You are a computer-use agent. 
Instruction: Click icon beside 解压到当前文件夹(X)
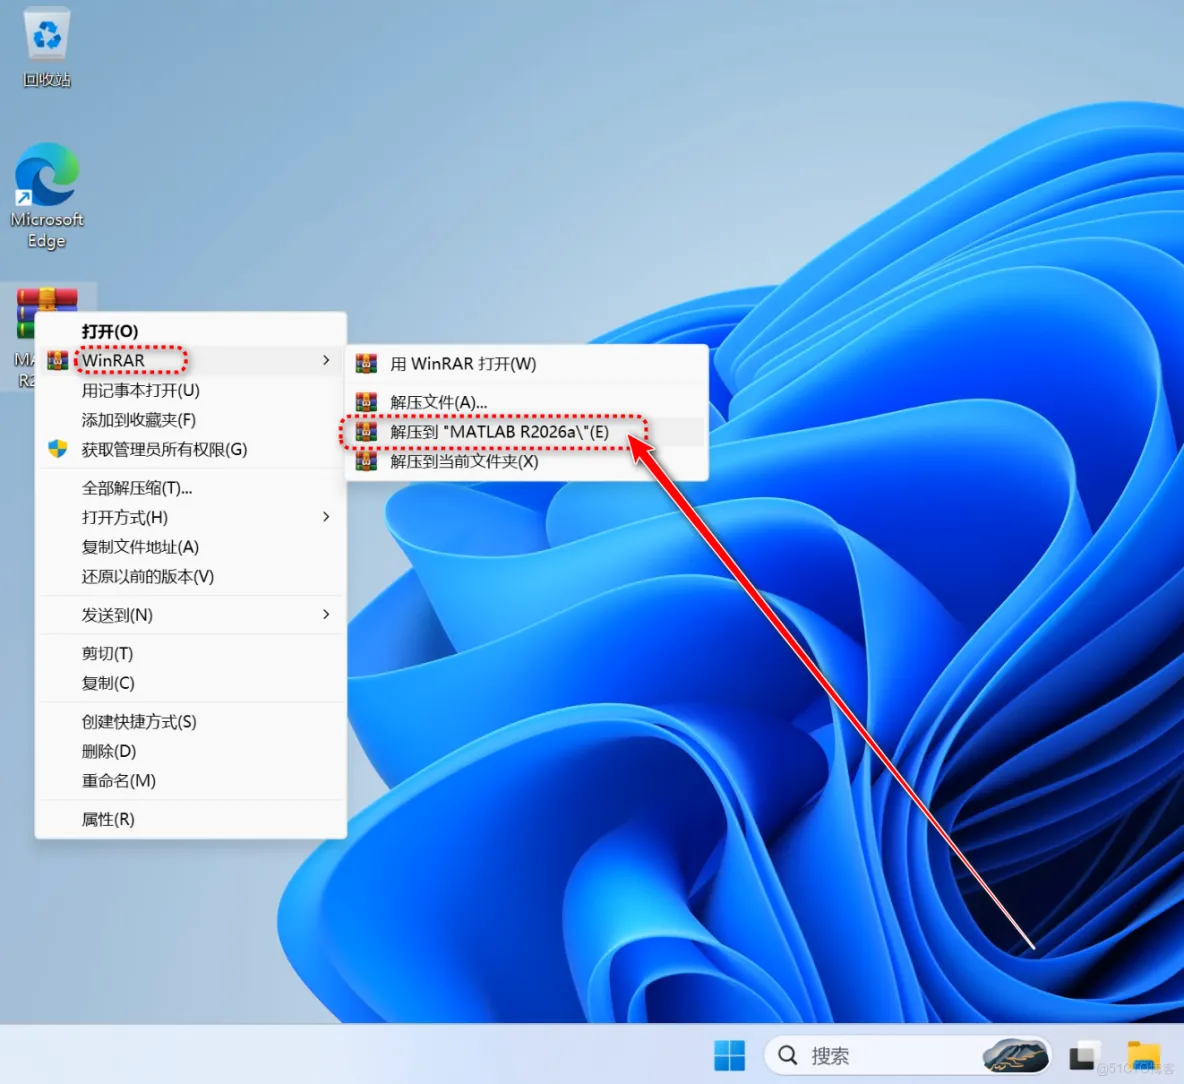366,461
